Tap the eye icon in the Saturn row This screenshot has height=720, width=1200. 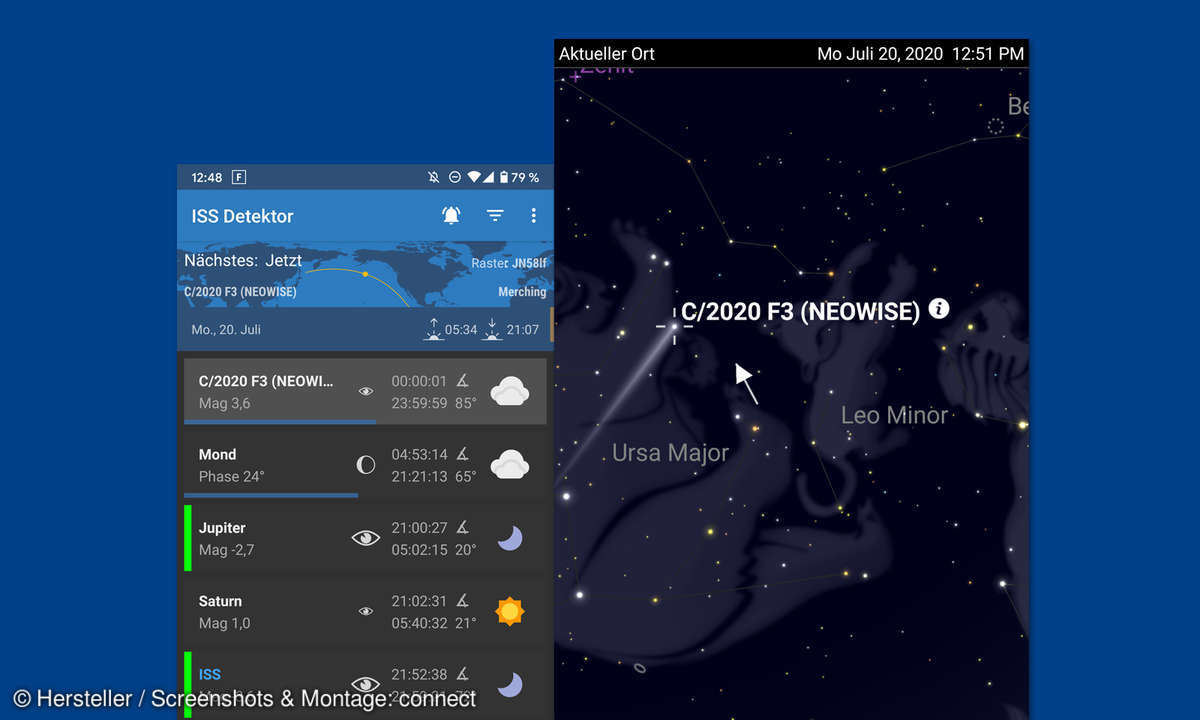click(x=366, y=611)
